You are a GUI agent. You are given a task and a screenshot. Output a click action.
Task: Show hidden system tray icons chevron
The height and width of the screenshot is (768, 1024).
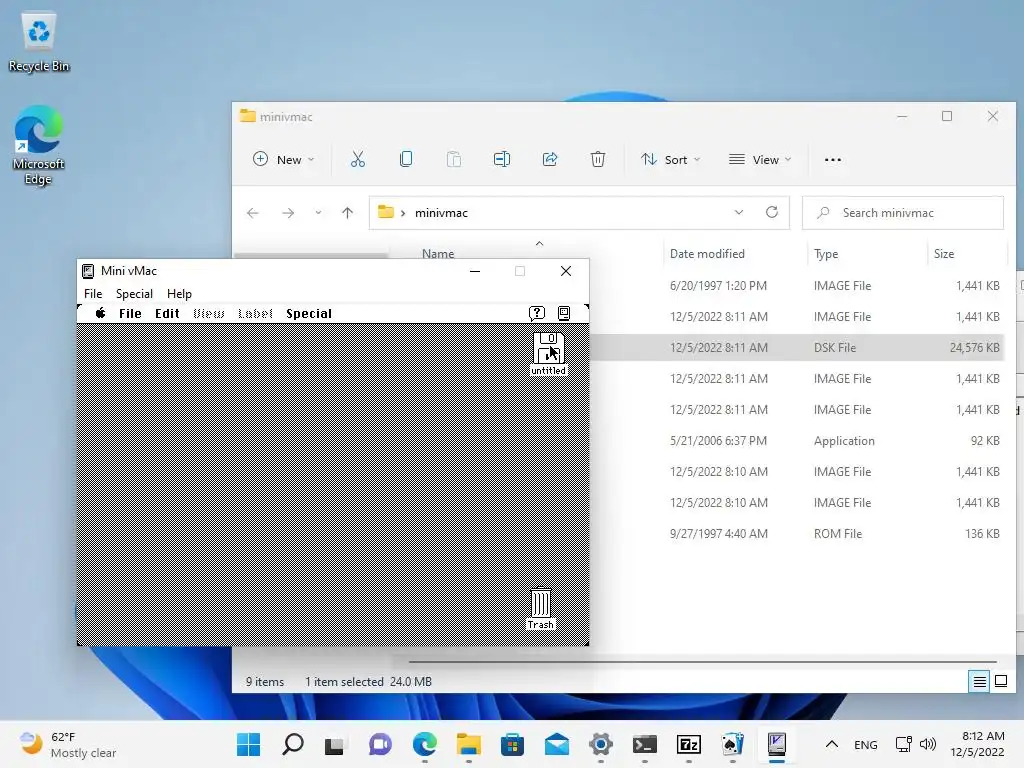tap(831, 744)
